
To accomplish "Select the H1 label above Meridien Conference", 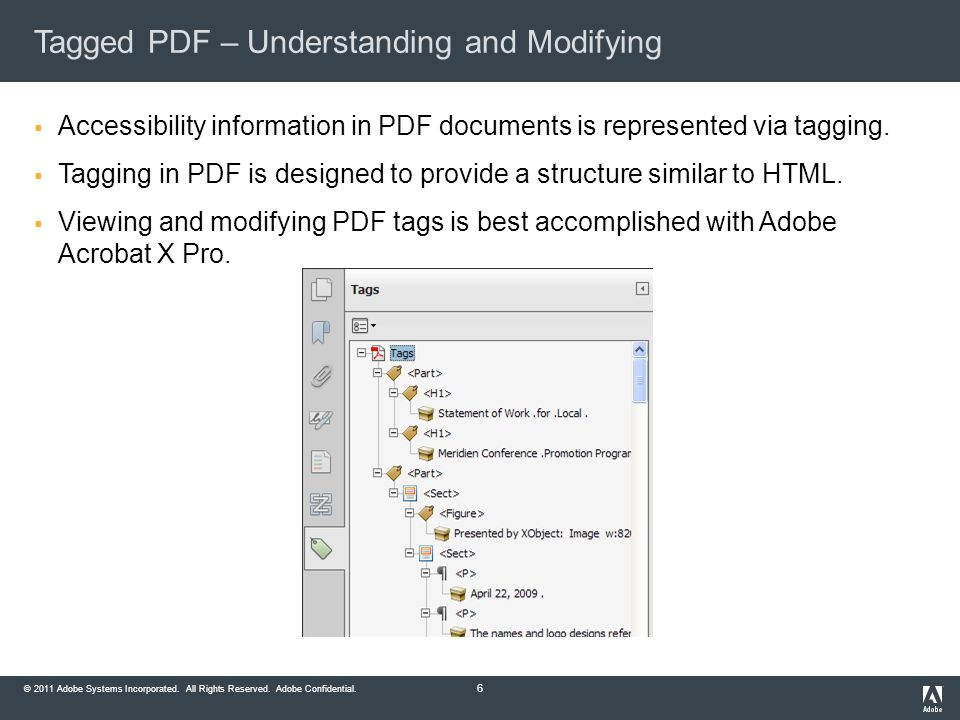I will click(x=437, y=433).
